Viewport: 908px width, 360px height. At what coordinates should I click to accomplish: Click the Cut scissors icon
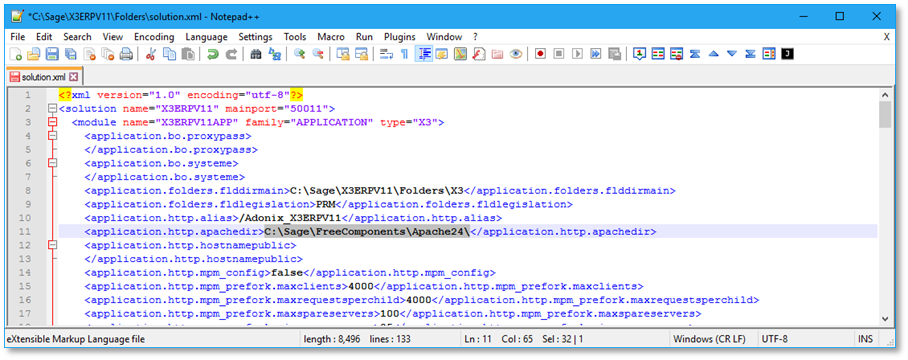(x=151, y=54)
